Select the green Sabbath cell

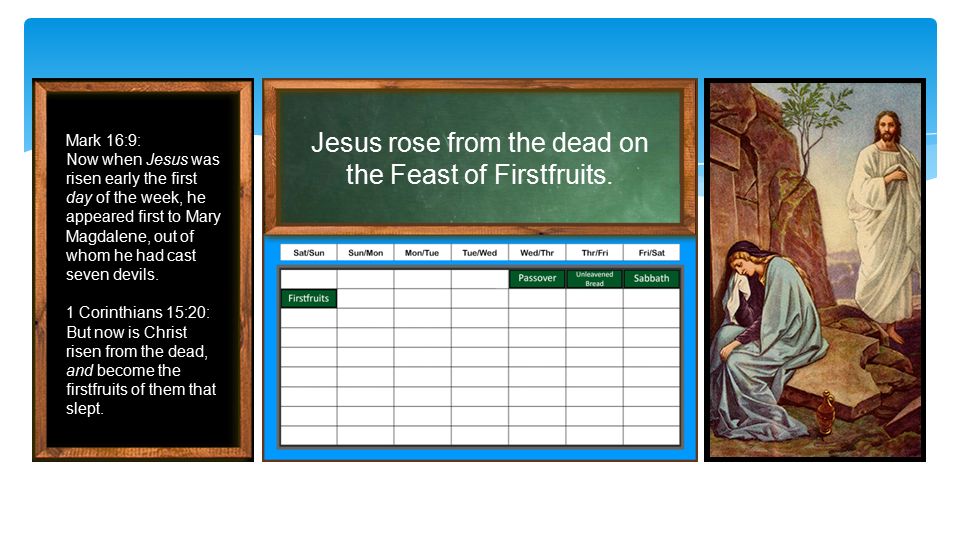point(651,279)
